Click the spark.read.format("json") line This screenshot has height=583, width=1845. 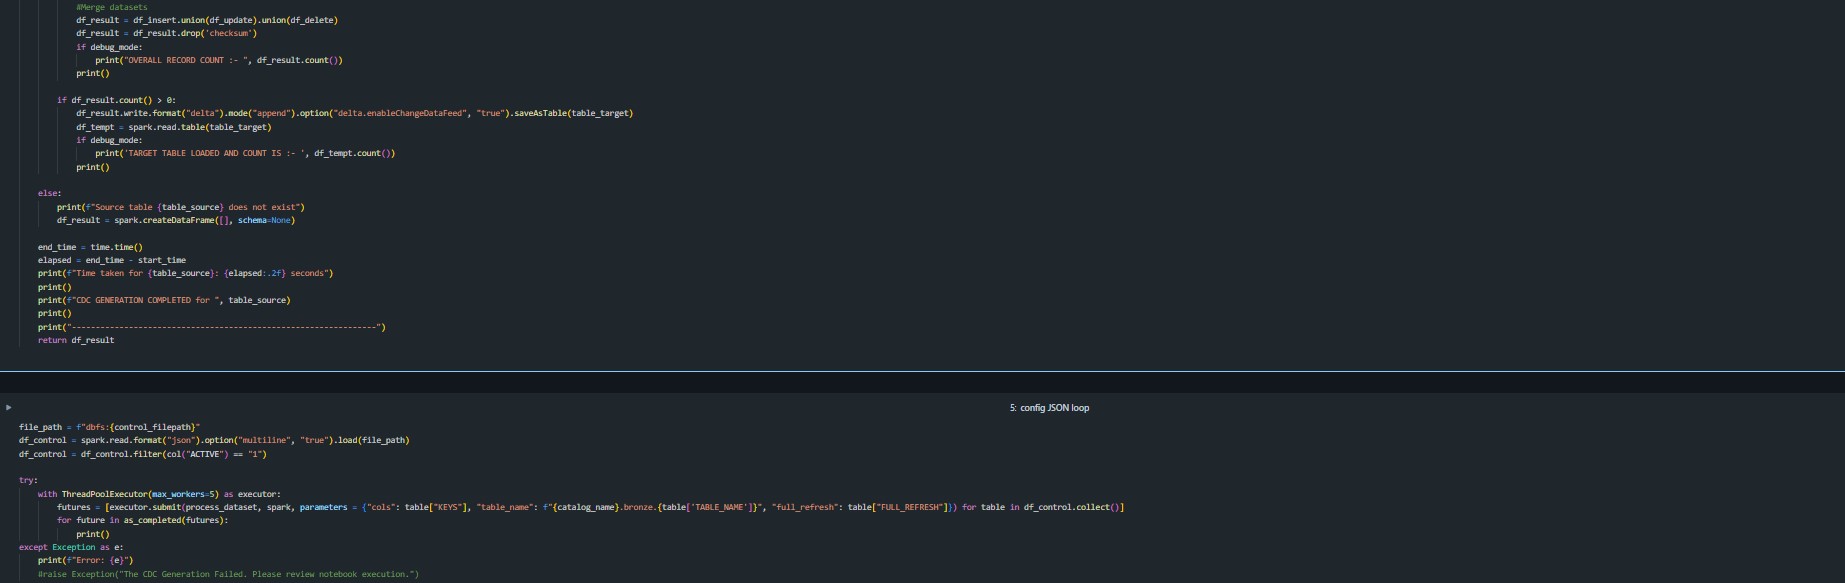tap(214, 440)
